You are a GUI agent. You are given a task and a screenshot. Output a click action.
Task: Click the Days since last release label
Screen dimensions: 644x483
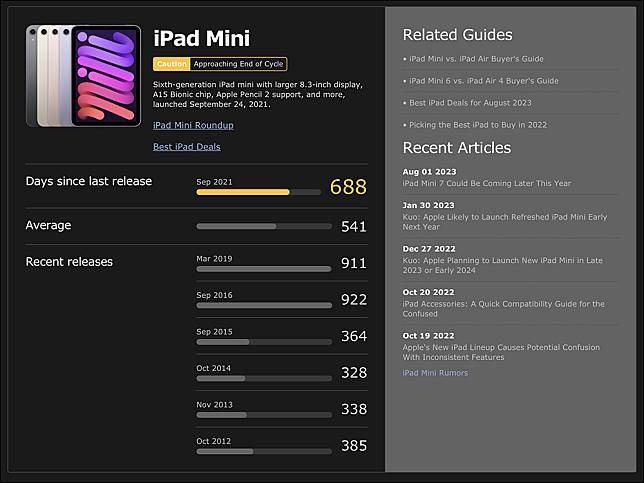click(89, 181)
